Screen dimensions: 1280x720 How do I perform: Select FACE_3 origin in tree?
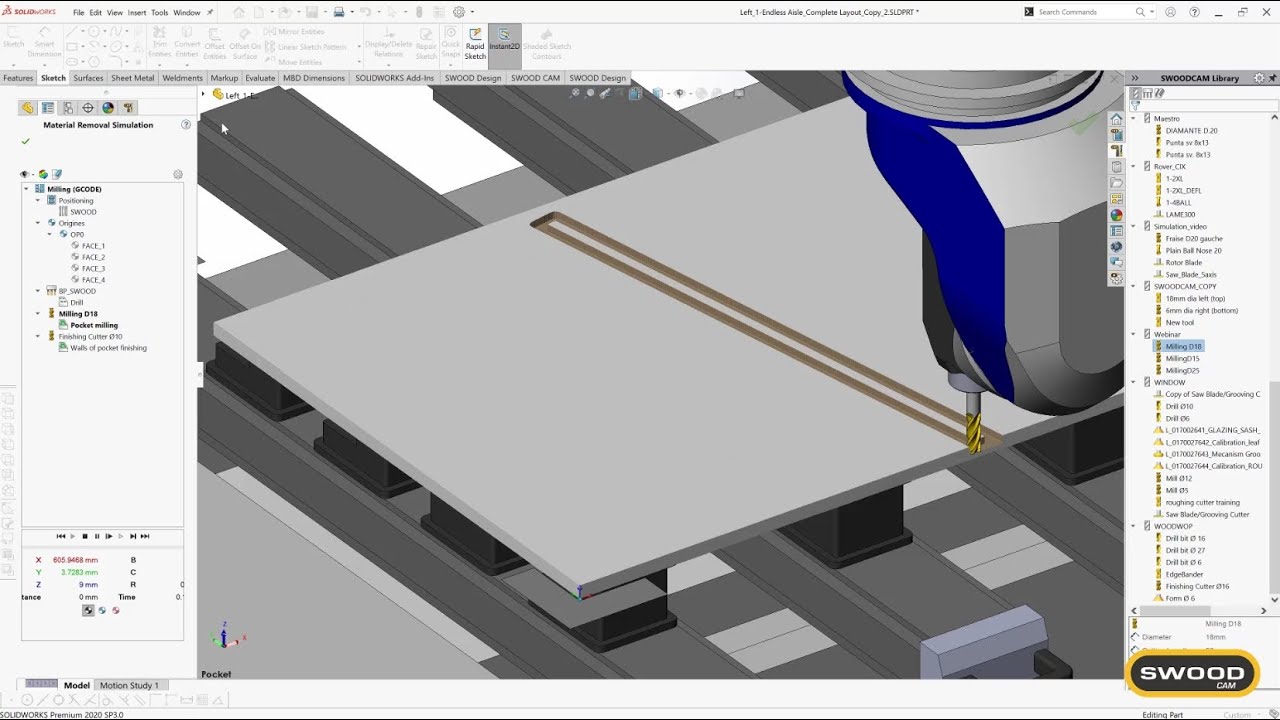tap(93, 268)
